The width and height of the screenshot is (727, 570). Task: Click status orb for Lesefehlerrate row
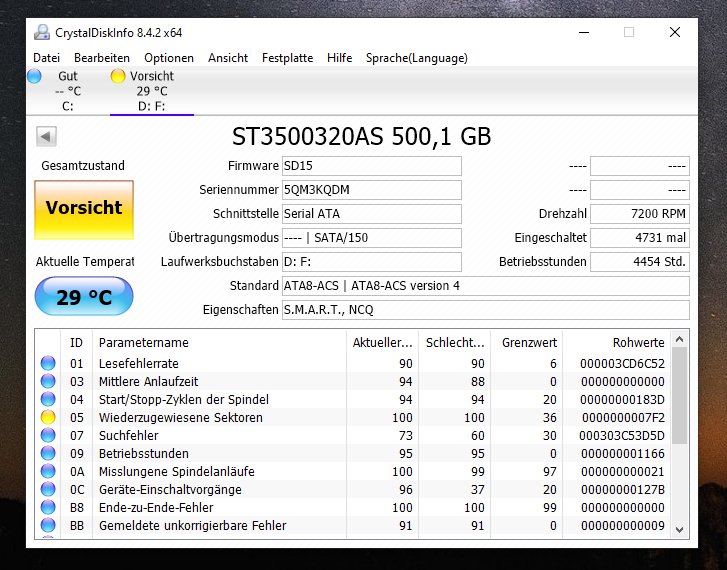click(48, 363)
